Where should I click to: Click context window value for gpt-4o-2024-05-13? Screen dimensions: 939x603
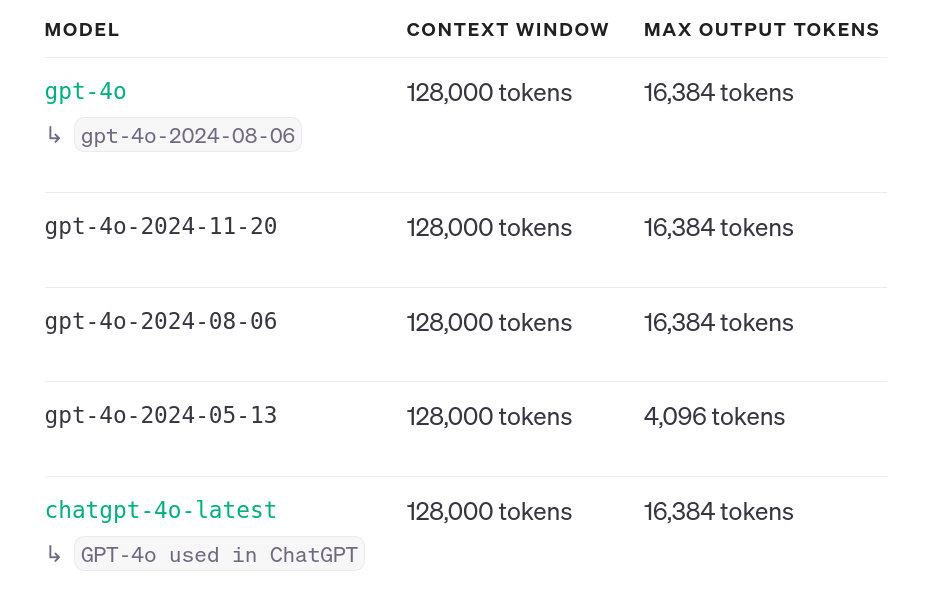[x=489, y=417]
